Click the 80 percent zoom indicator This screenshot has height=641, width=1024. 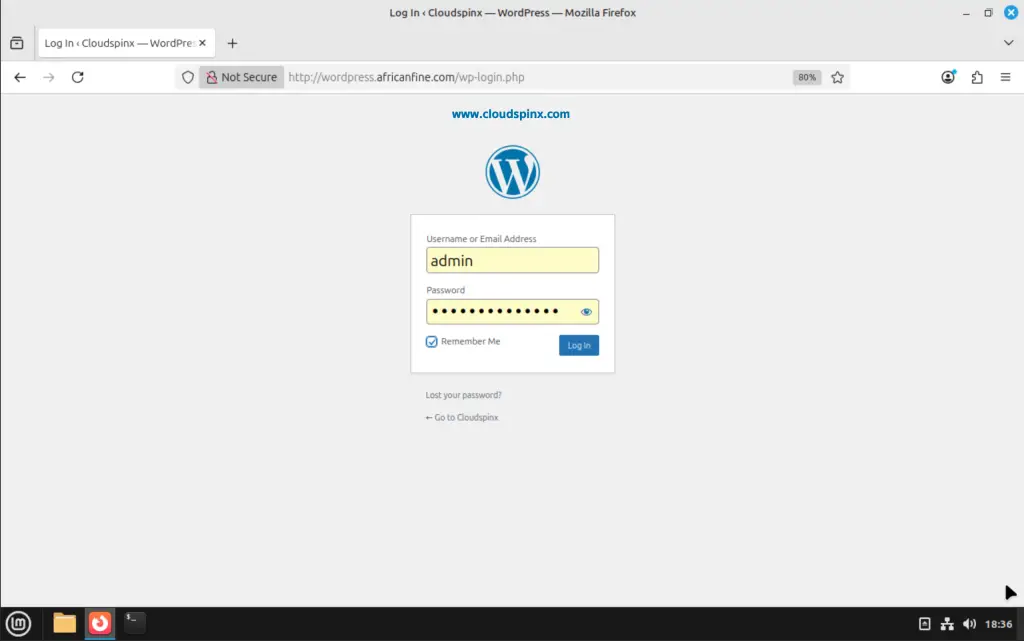click(806, 77)
